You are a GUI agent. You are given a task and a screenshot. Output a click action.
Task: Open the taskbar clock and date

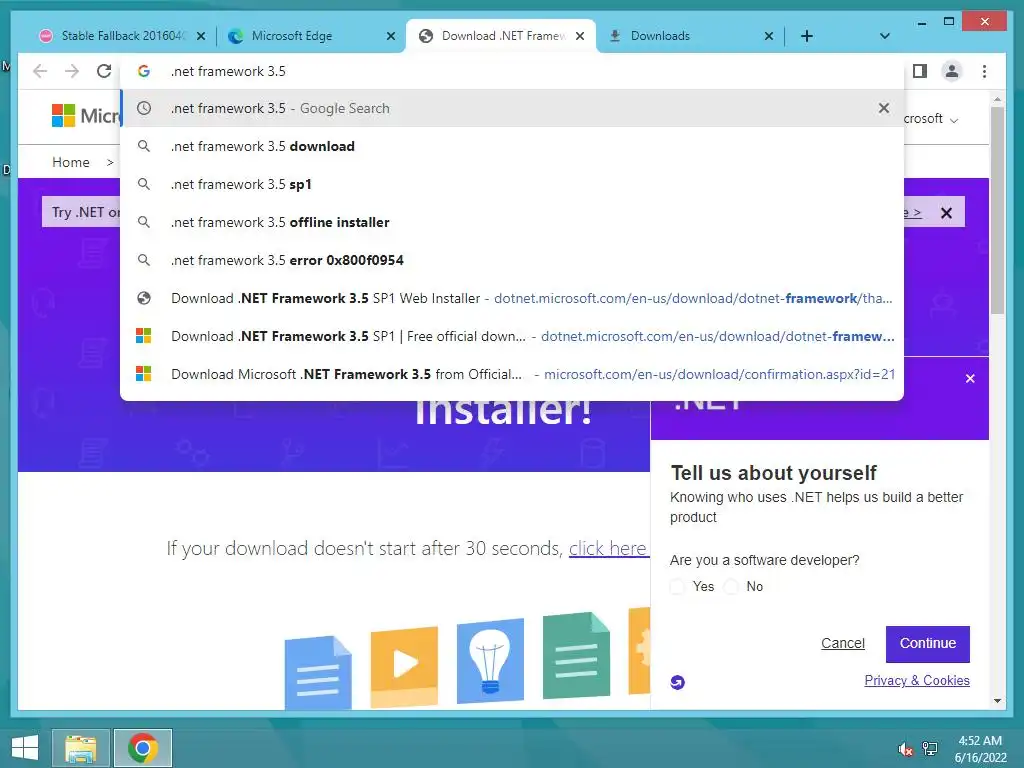[980, 749]
